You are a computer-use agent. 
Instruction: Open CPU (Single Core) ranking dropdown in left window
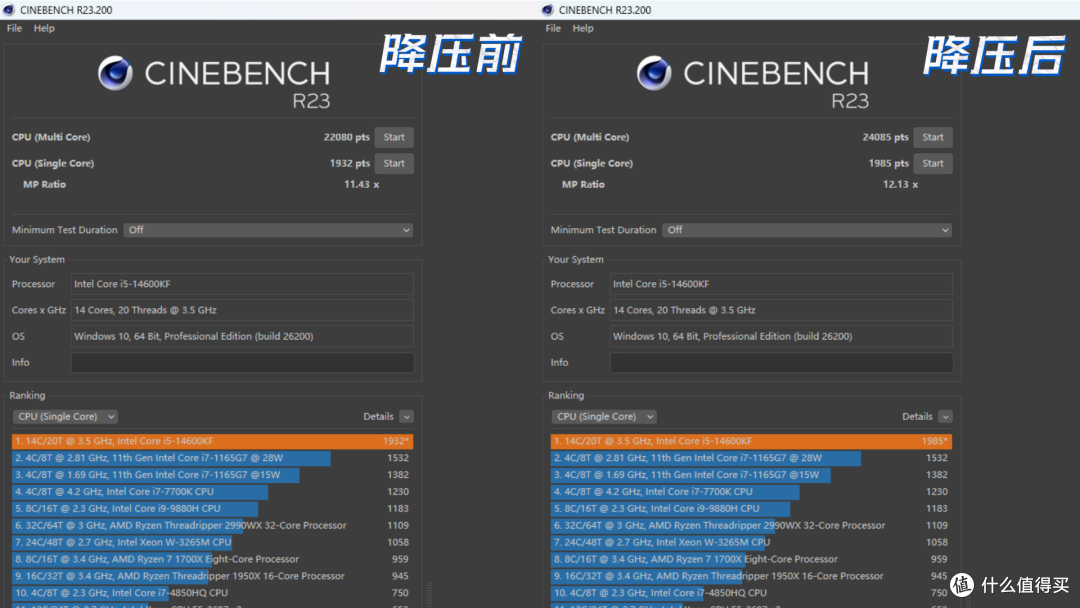click(x=65, y=417)
